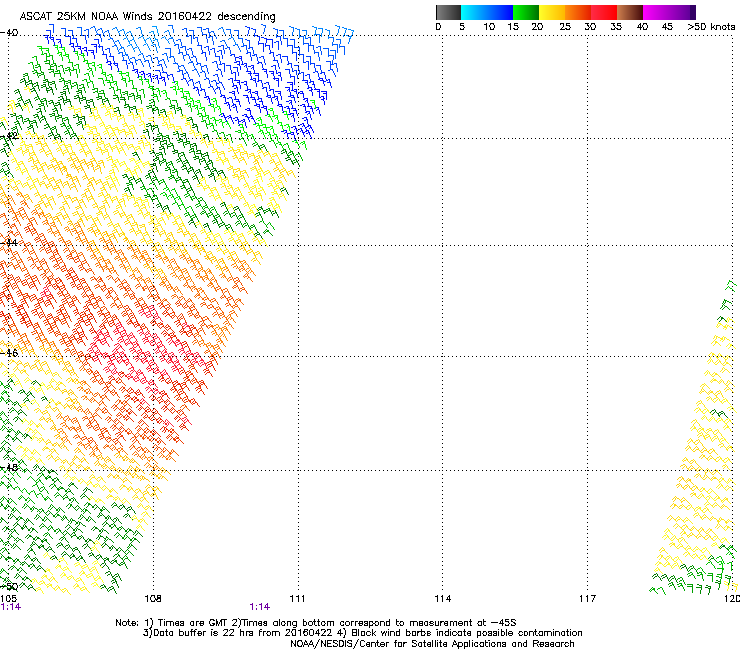Click the 'Times are GMT' note line
This screenshot has height=650, width=740.
[316, 623]
